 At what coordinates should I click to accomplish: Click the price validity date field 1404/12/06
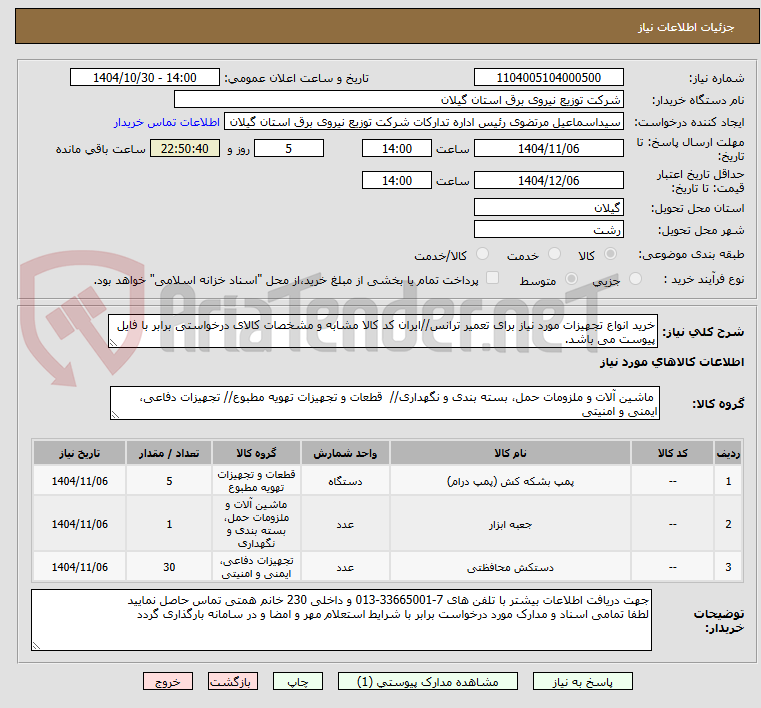click(x=548, y=181)
